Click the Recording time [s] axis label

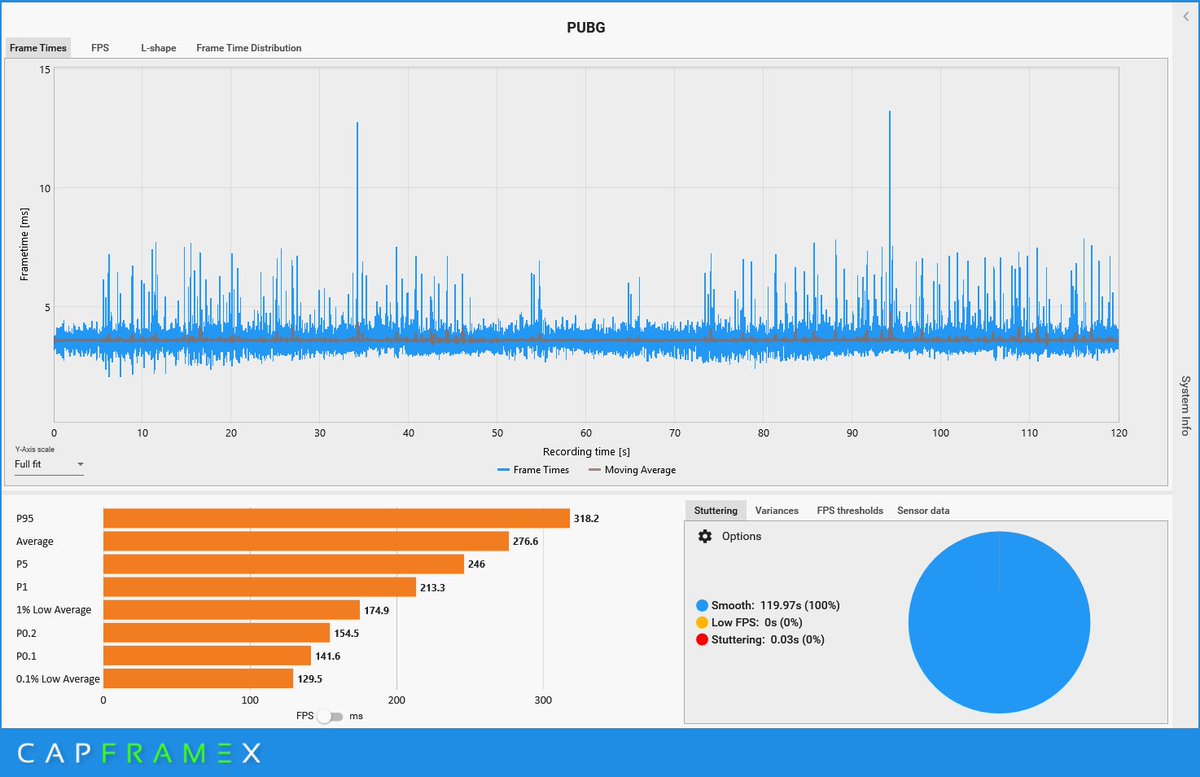(586, 452)
